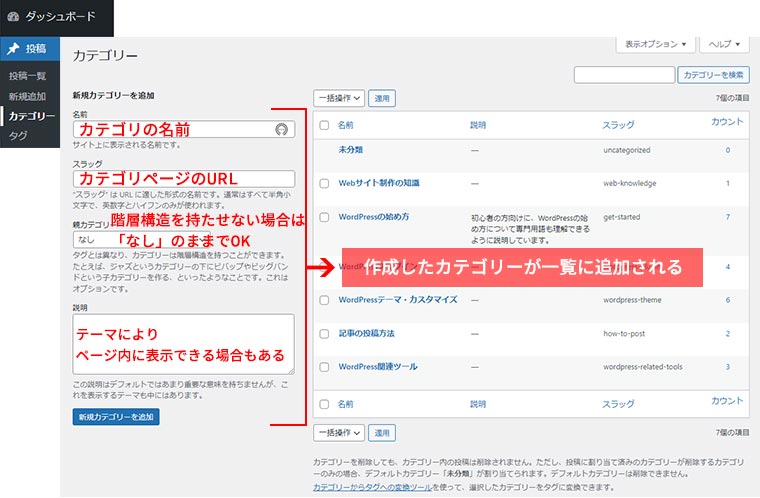Open the bottom 一括操作 dropdown
This screenshot has width=760, height=498.
pos(339,433)
